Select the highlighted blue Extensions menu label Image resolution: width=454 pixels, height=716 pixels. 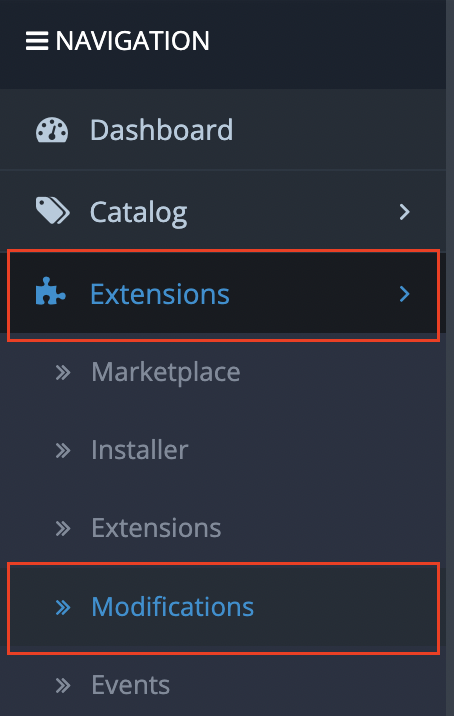[160, 294]
